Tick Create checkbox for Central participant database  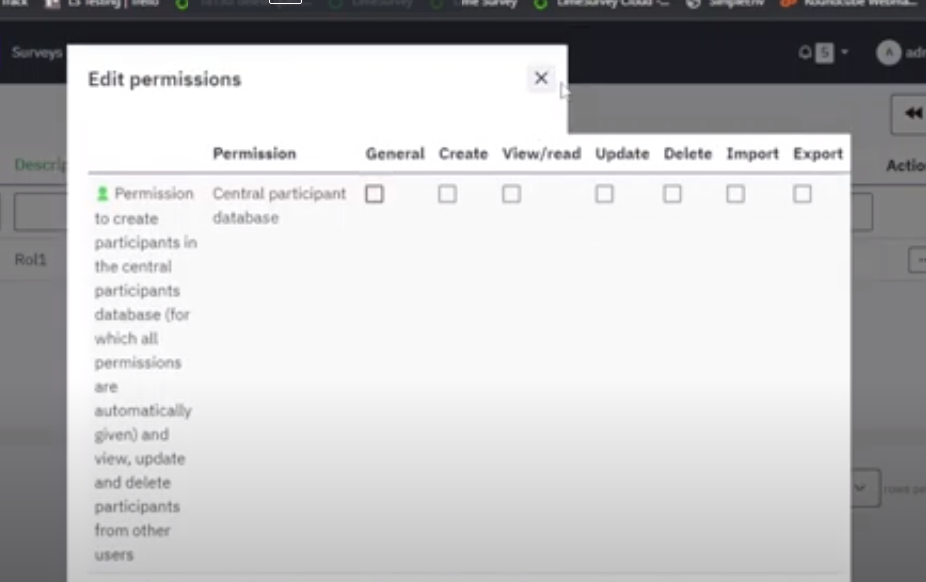tap(448, 194)
